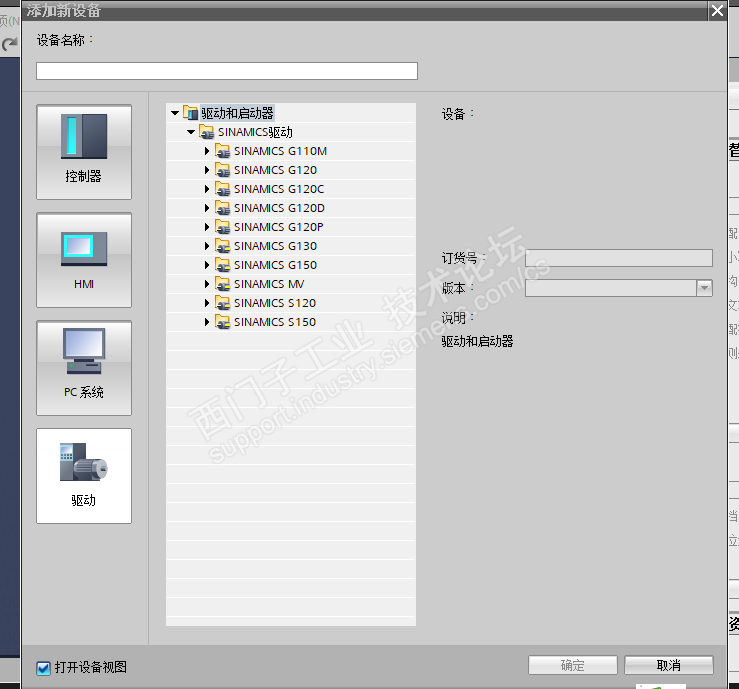Click the 打开设备视图 label text
Screen dimensions: 739x689
click(90, 667)
